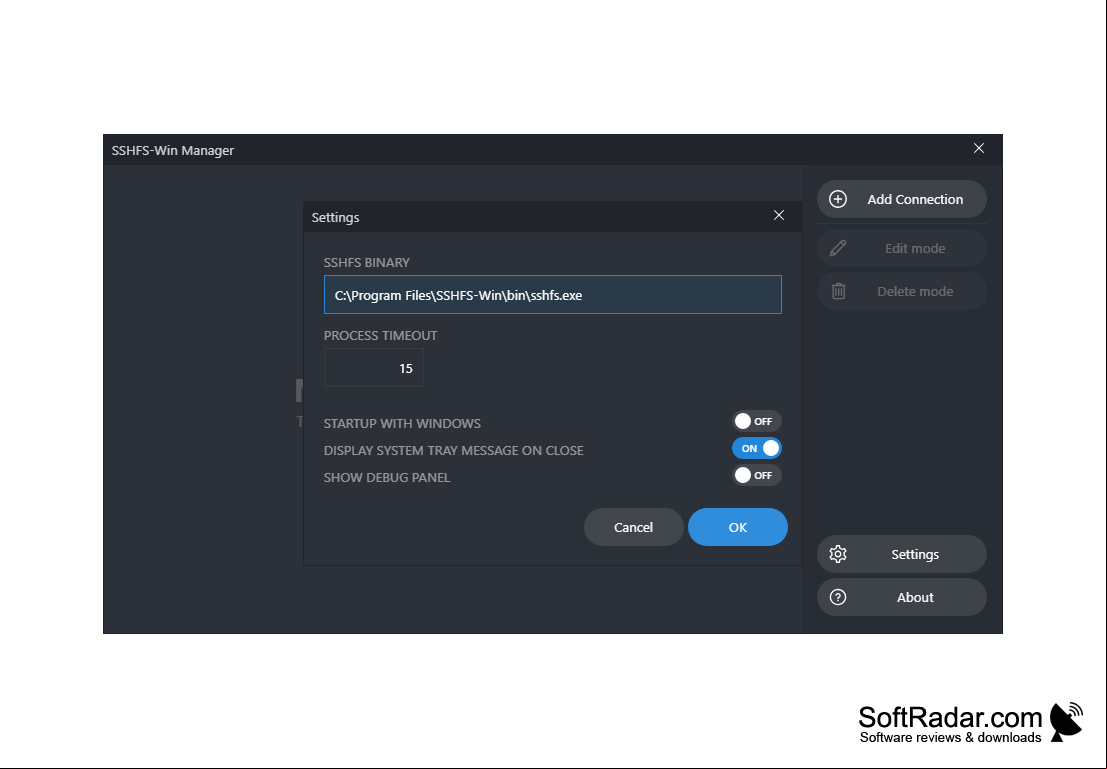Click the SSHFS Binary path field
1107x769 pixels.
pyautogui.click(x=553, y=294)
